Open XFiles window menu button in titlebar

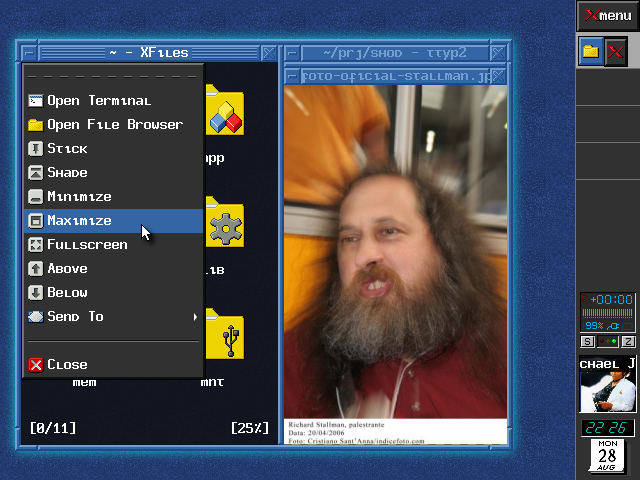[x=27, y=53]
